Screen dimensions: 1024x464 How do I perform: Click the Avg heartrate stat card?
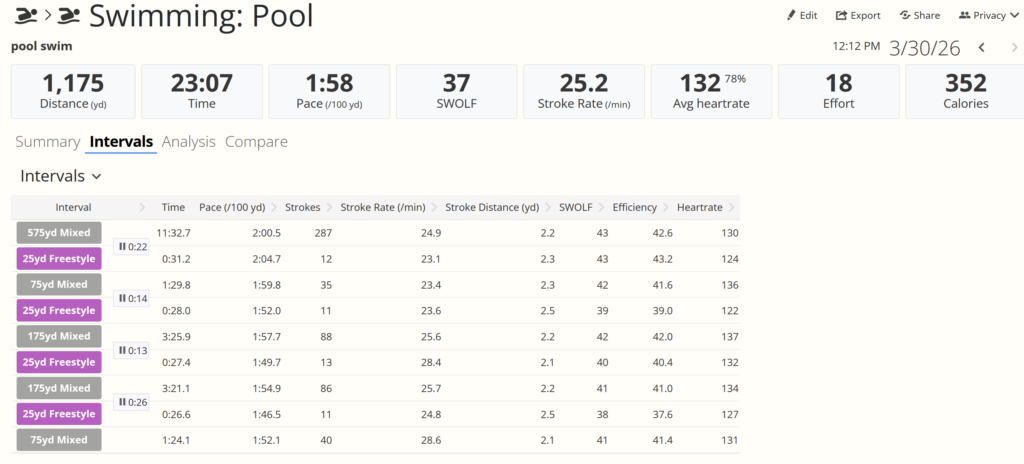point(711,92)
